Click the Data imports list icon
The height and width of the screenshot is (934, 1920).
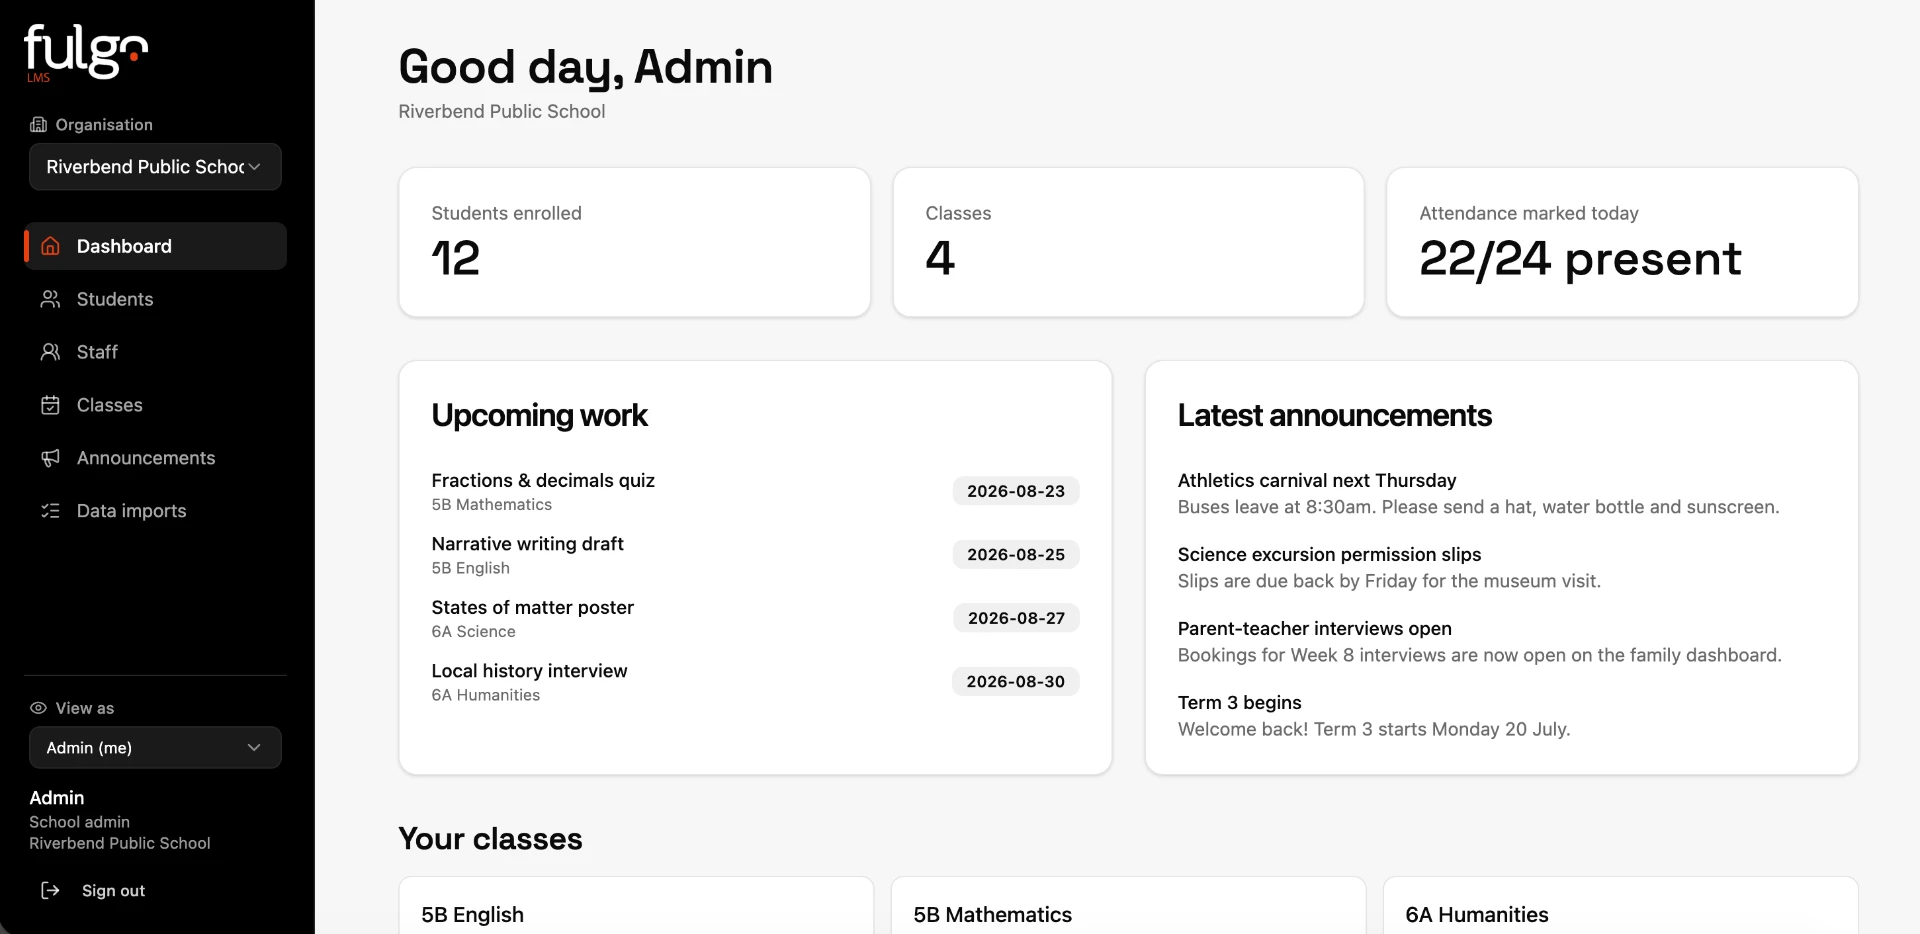(x=50, y=511)
